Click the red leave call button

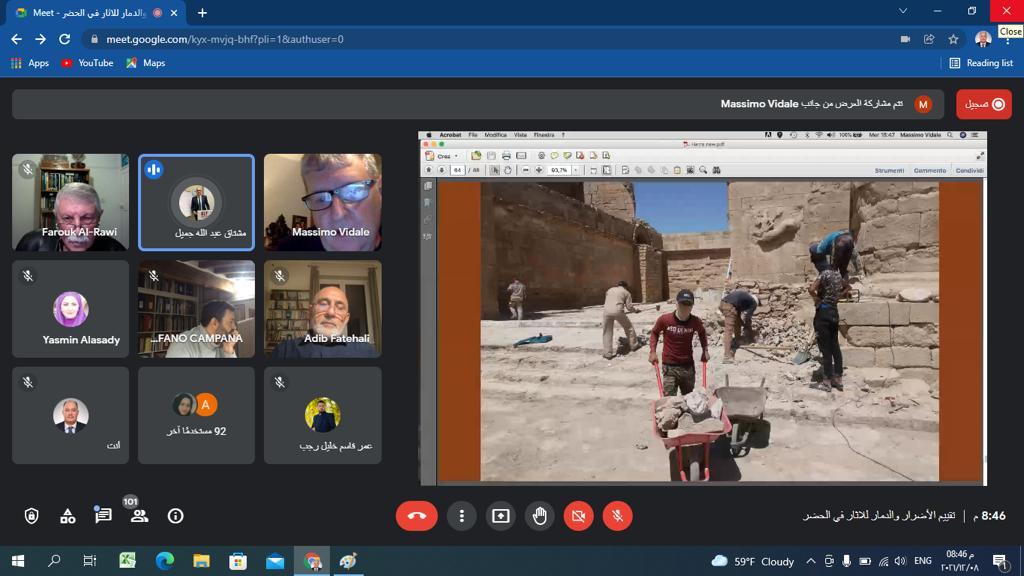pos(417,516)
